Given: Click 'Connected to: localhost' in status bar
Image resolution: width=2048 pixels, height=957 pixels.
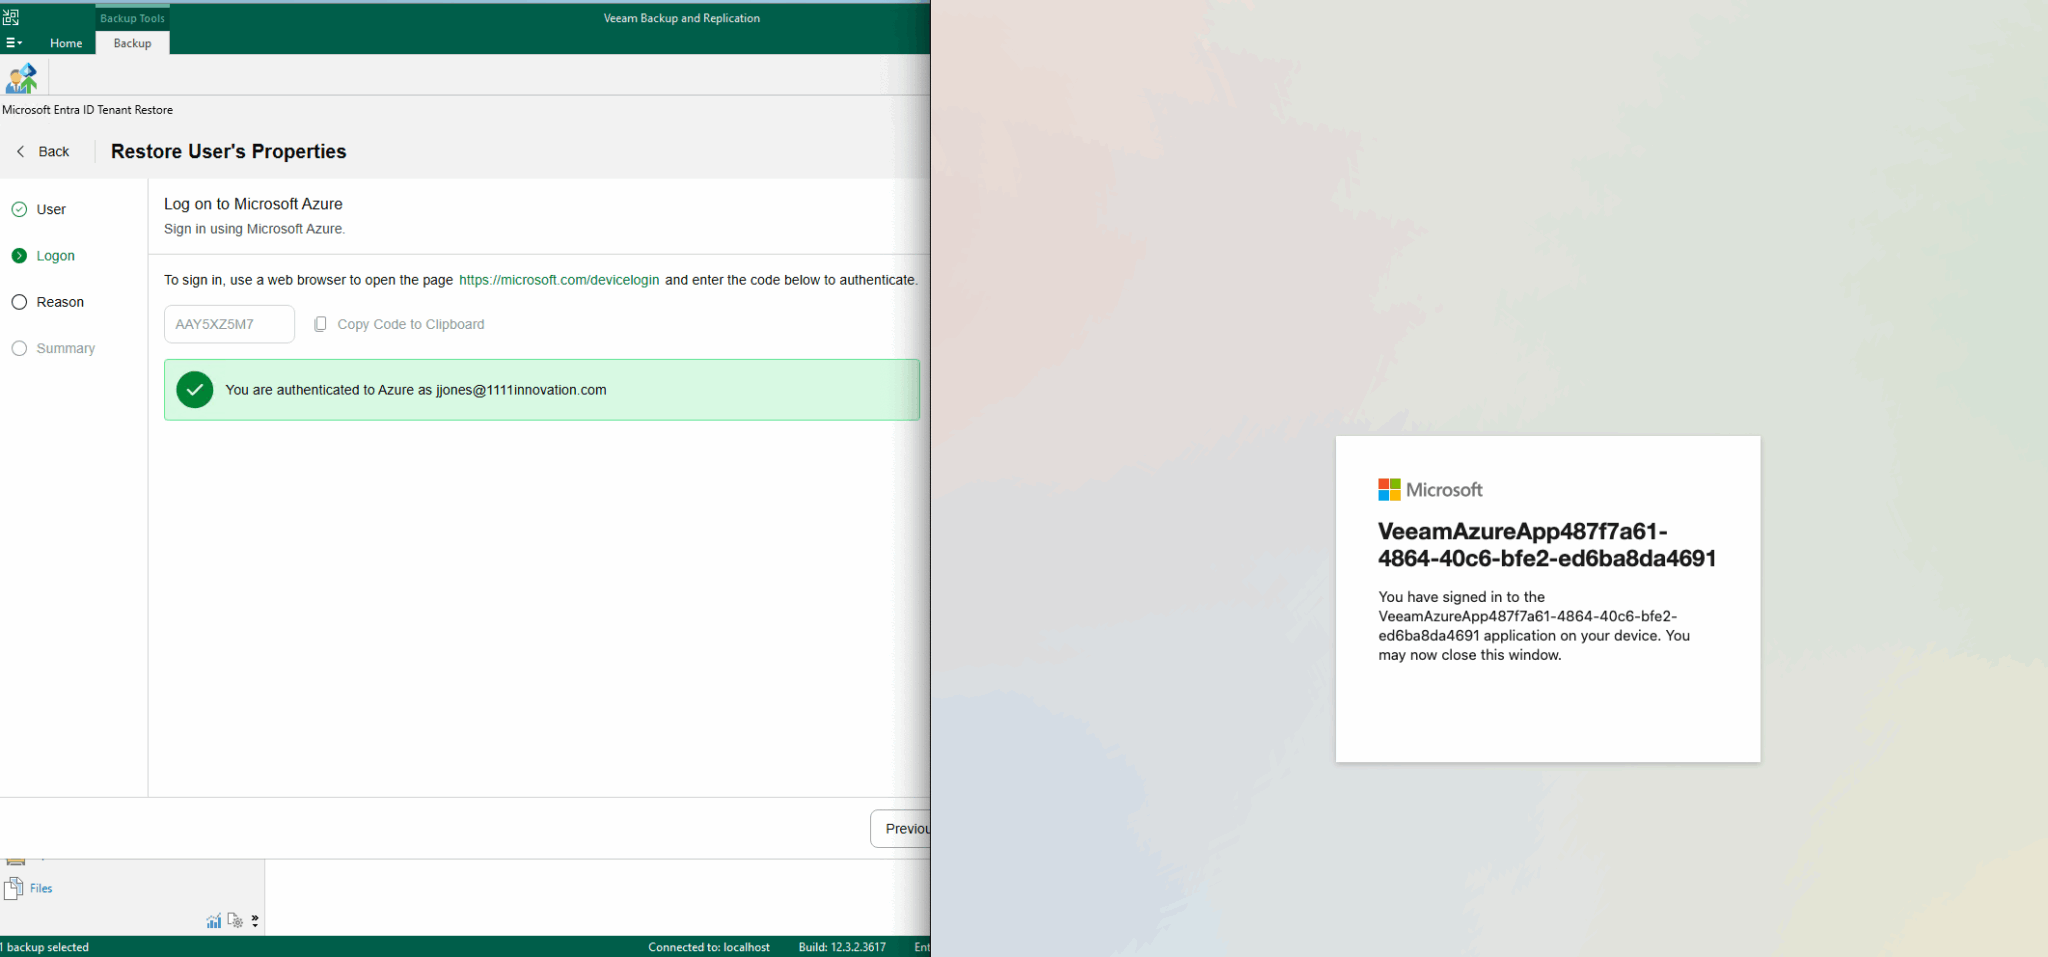Looking at the screenshot, I should (709, 947).
